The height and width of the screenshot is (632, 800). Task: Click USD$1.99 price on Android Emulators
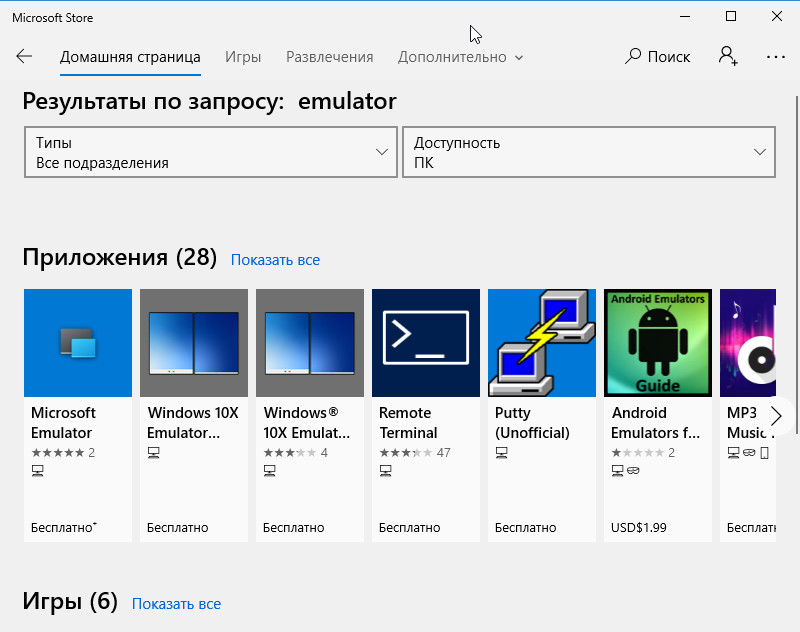[639, 527]
